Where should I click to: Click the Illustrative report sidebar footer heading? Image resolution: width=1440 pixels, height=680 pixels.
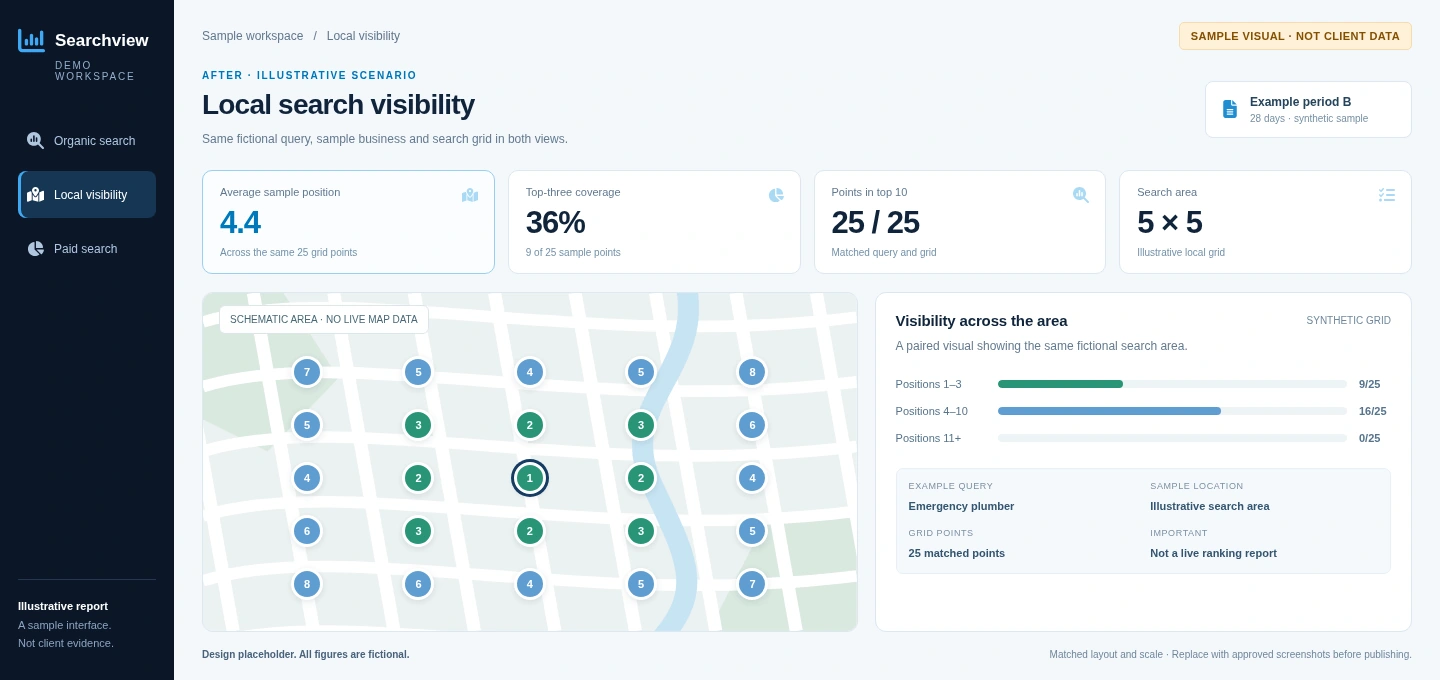point(63,606)
